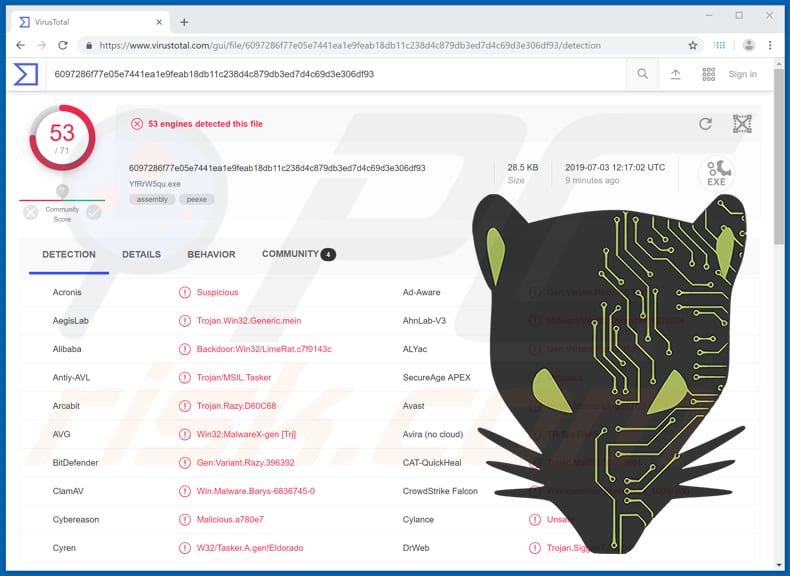790x576 pixels.
Task: Click the BitDefender engine name
Action: click(76, 463)
